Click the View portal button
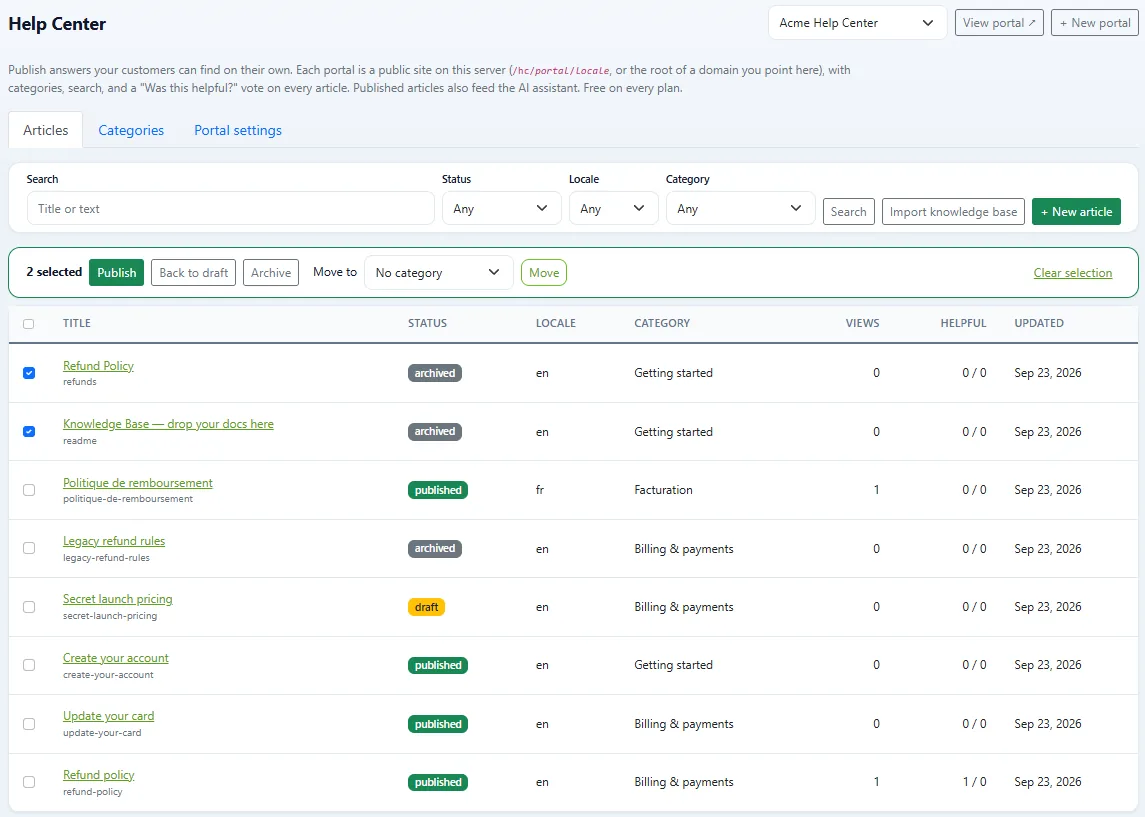 (999, 23)
